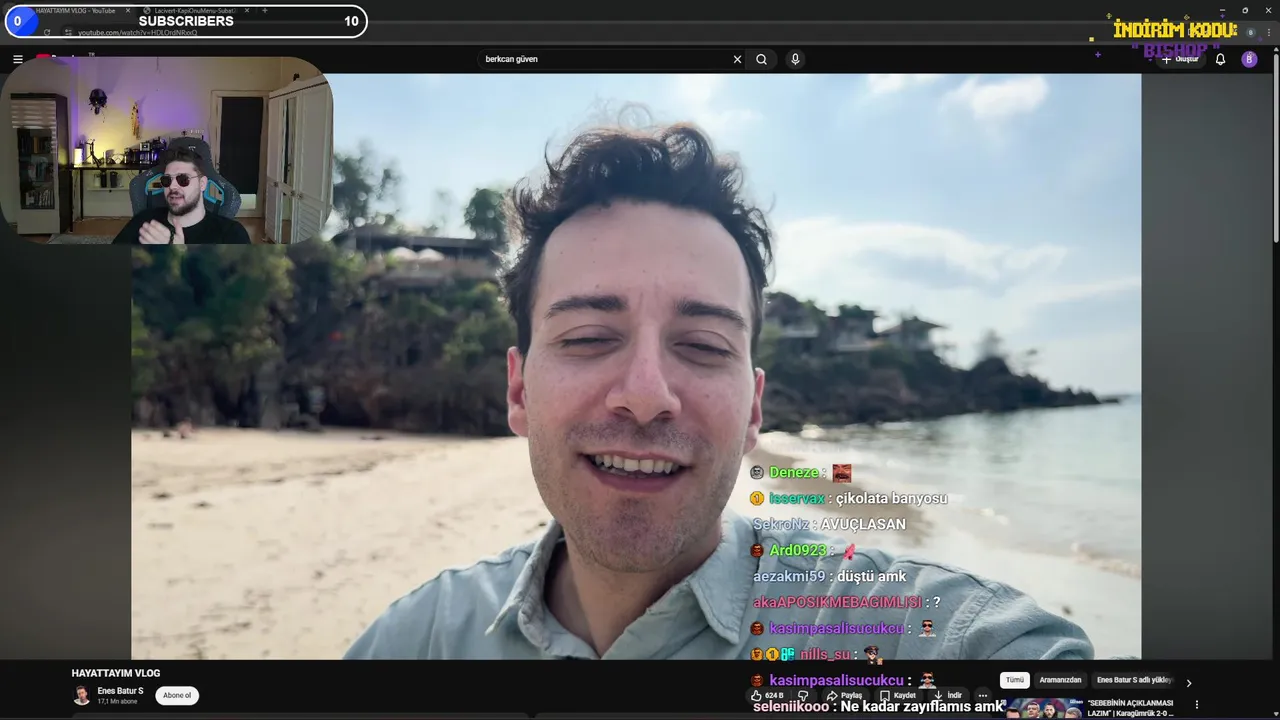Open the 'SEBEBİNİN AÇIKLANMASI LAZIM' video thumbnail
1280x720 pixels.
(1044, 708)
